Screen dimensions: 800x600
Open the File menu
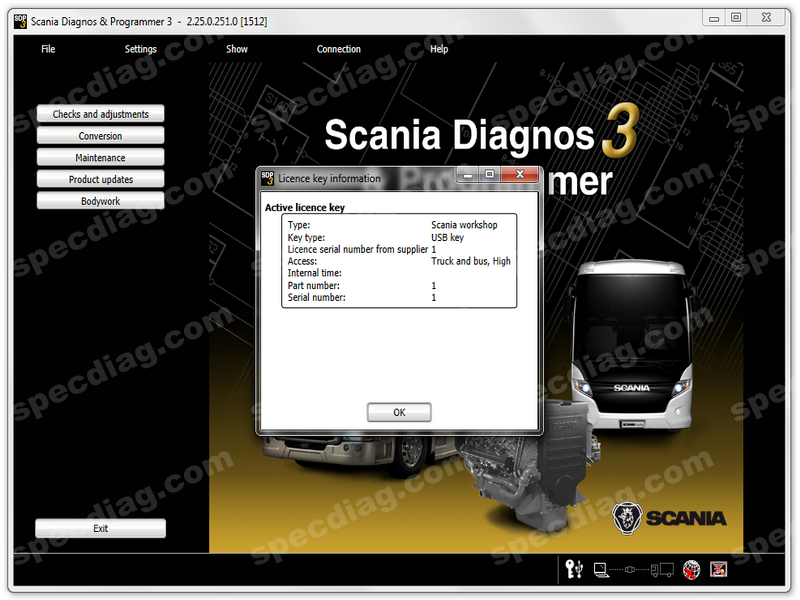coord(48,49)
